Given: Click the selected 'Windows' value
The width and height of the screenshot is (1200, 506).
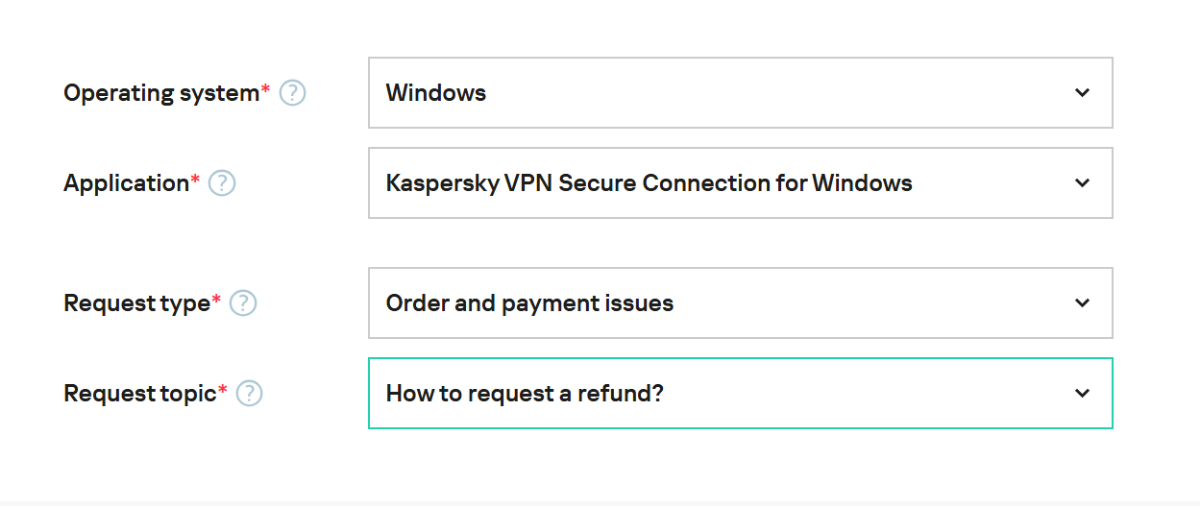Looking at the screenshot, I should pos(436,93).
